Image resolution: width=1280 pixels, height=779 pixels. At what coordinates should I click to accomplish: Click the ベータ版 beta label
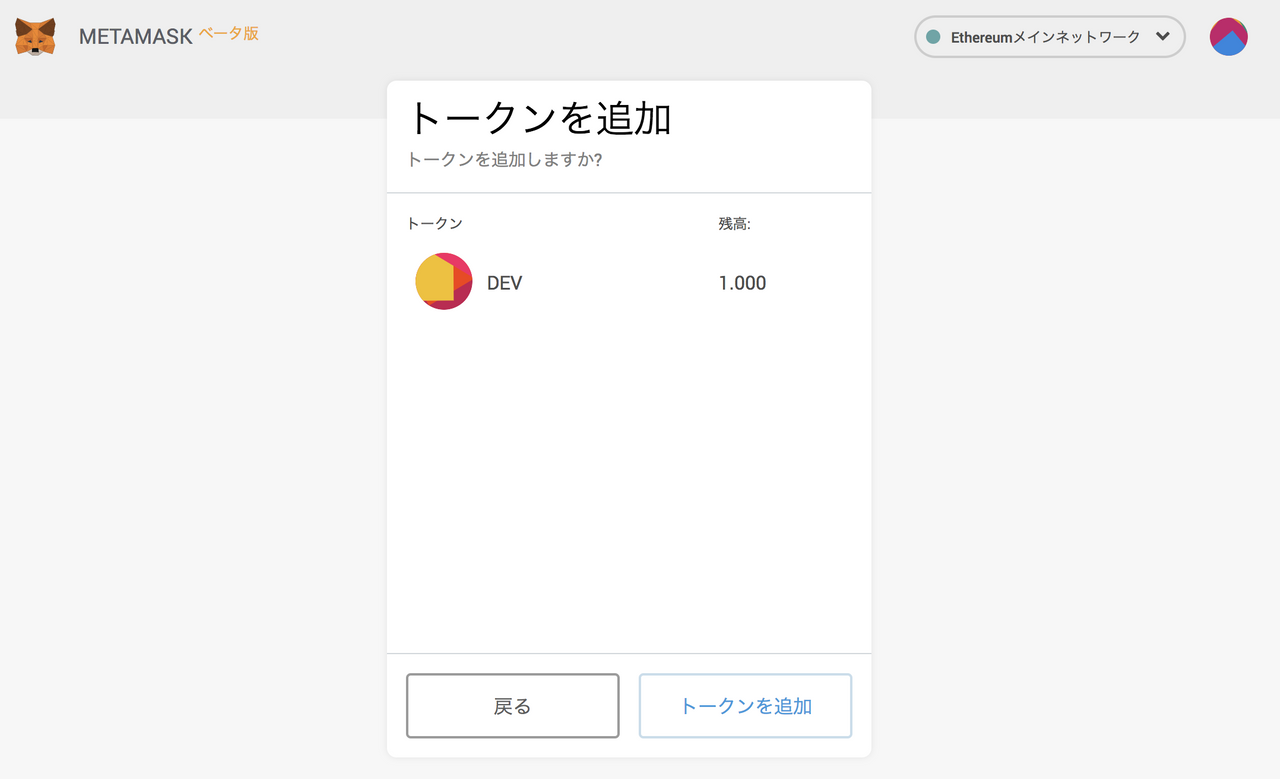229,33
